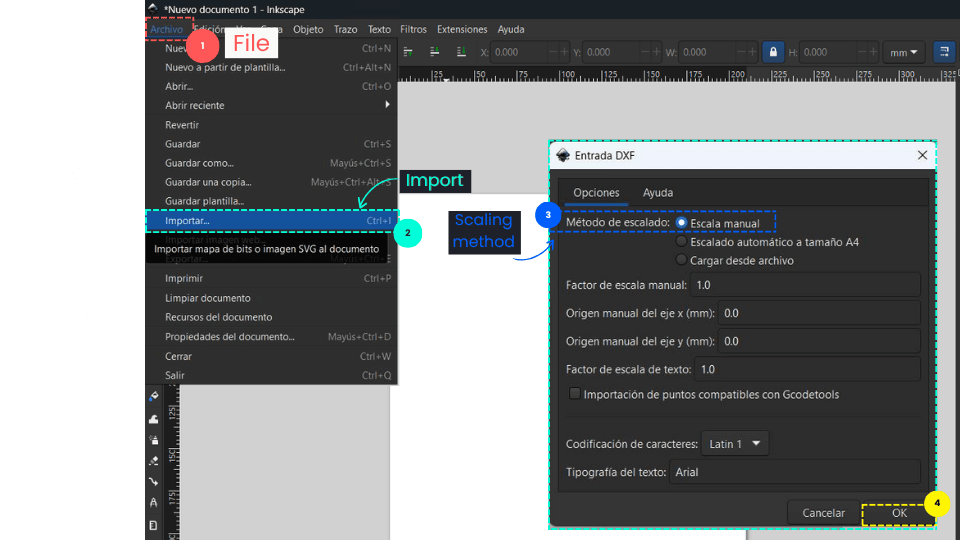This screenshot has width=960, height=540.
Task: Select the Tweak tool in toolbox
Action: point(153,419)
